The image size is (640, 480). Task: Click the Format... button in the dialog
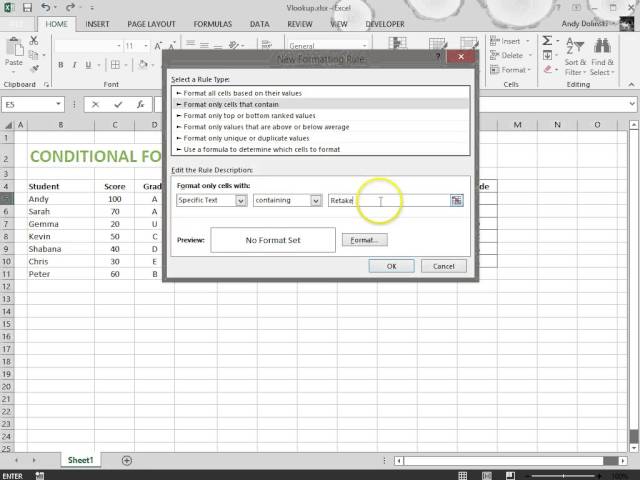364,240
